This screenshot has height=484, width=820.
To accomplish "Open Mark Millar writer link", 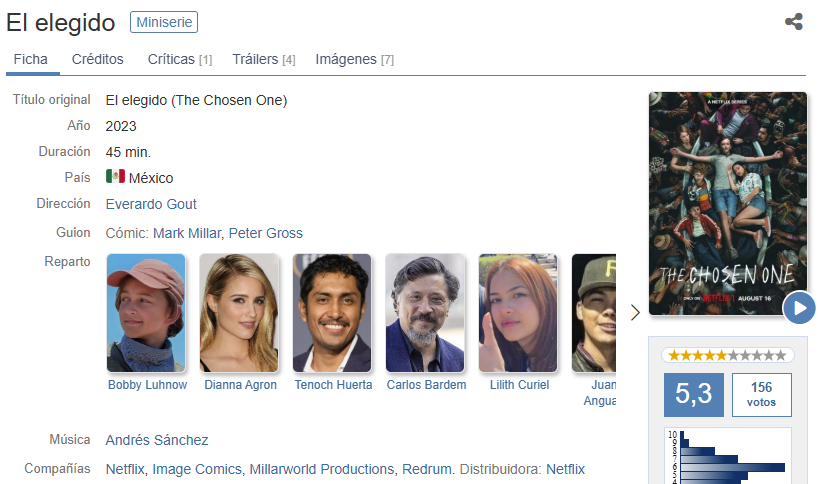I will coord(188,233).
